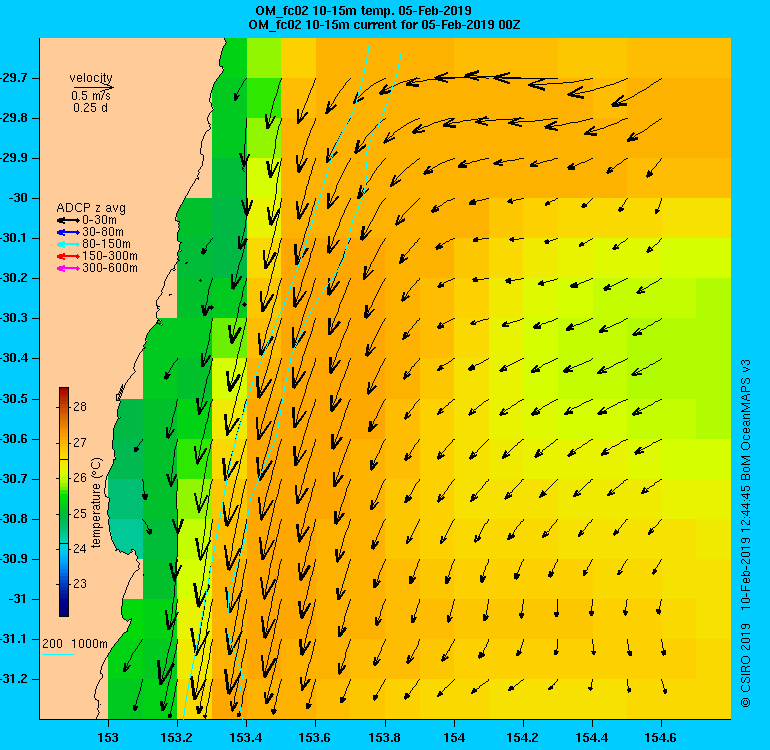Click the 28 tick on temperature scale
770x750 pixels.
[80, 407]
